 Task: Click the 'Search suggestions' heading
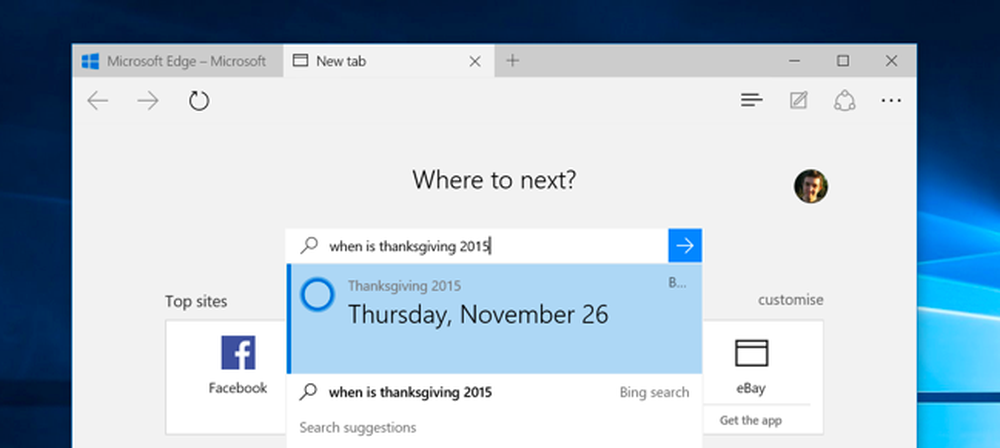358,427
